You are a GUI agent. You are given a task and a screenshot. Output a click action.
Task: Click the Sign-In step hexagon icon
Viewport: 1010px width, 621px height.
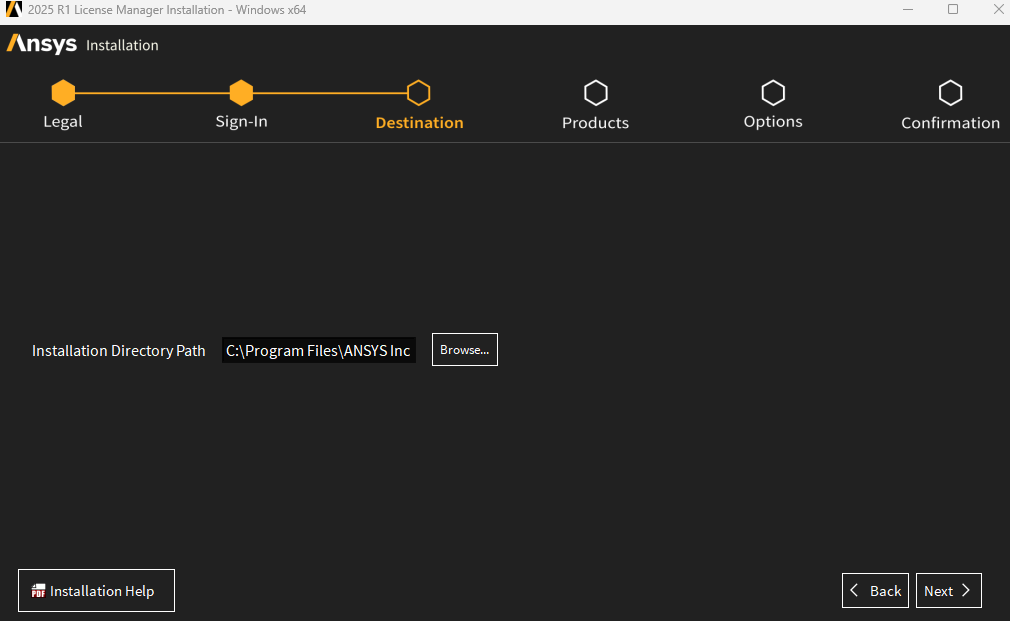coord(241,93)
